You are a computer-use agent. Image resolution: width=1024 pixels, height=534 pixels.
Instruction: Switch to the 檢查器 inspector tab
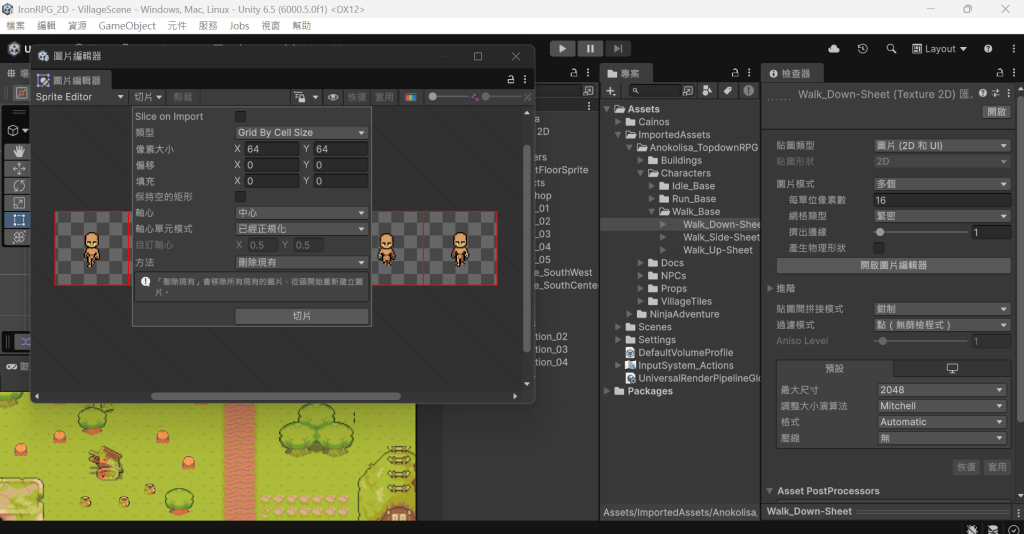790,73
